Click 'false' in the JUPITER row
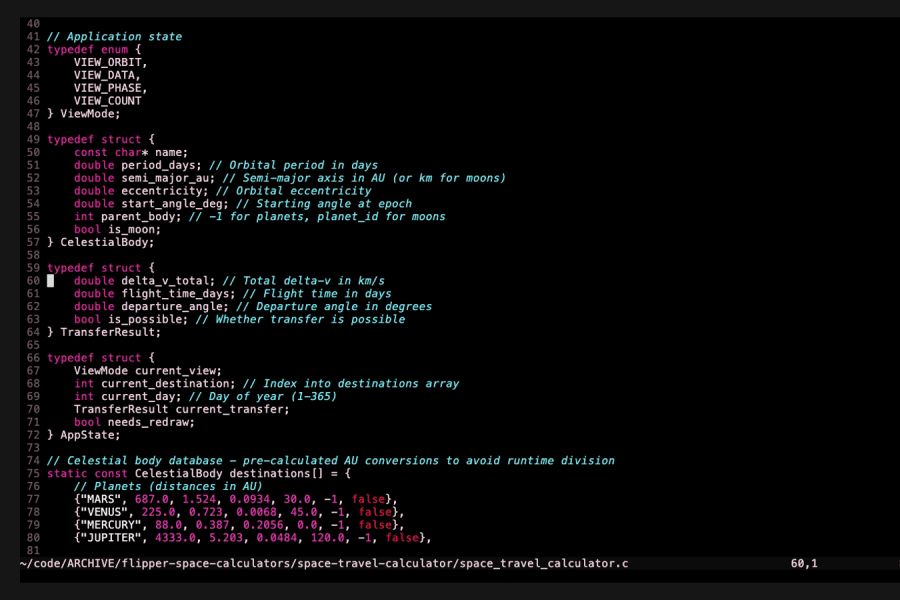This screenshot has height=600, width=900. pos(402,538)
